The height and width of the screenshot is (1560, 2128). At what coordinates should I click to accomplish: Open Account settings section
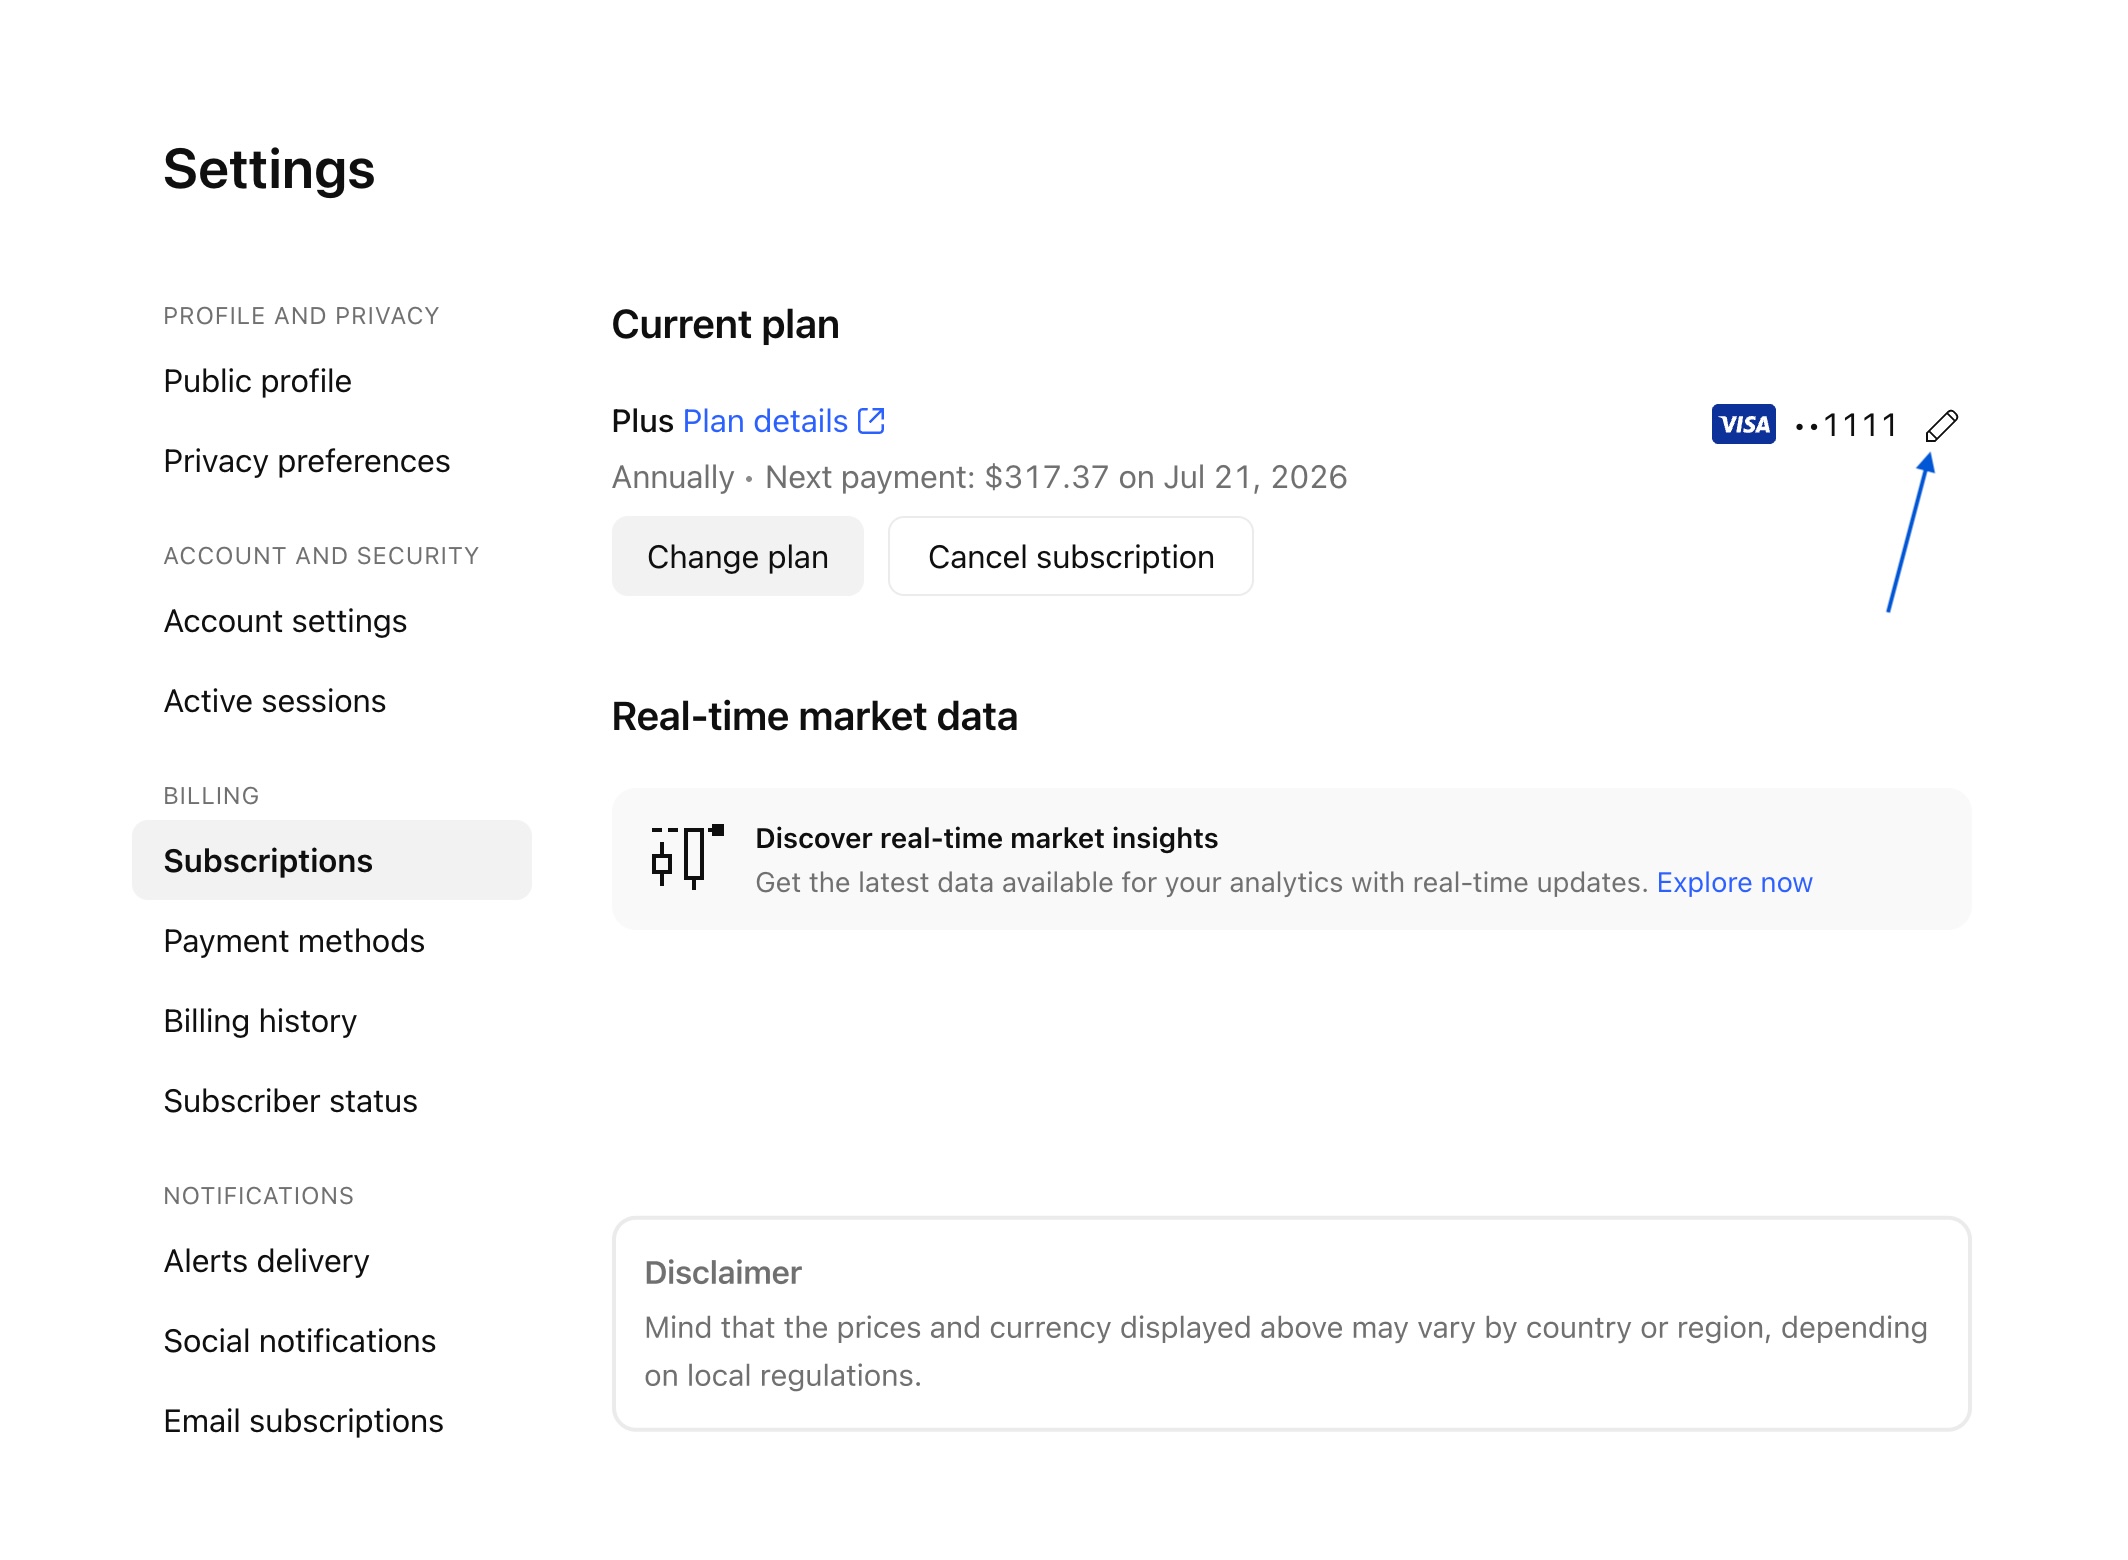(x=285, y=621)
